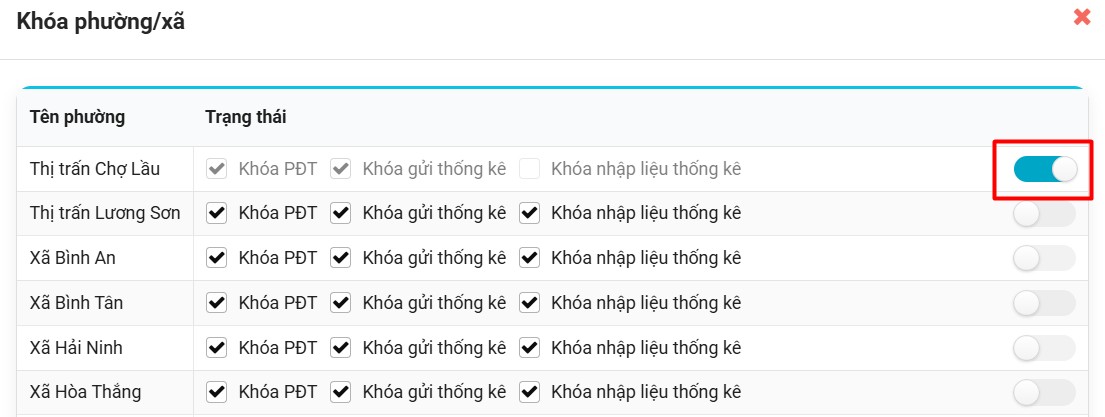Turn off the Thị trấn Chợ Lầu switch
The image size is (1105, 417).
tap(1044, 169)
